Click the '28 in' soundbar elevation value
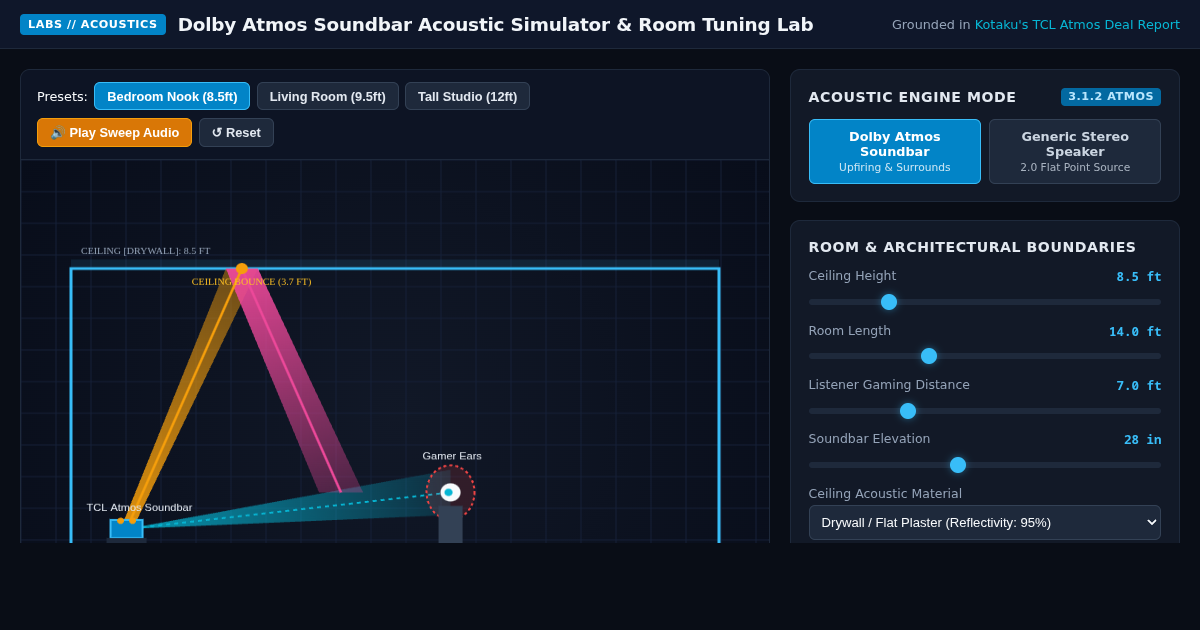 coord(1143,440)
